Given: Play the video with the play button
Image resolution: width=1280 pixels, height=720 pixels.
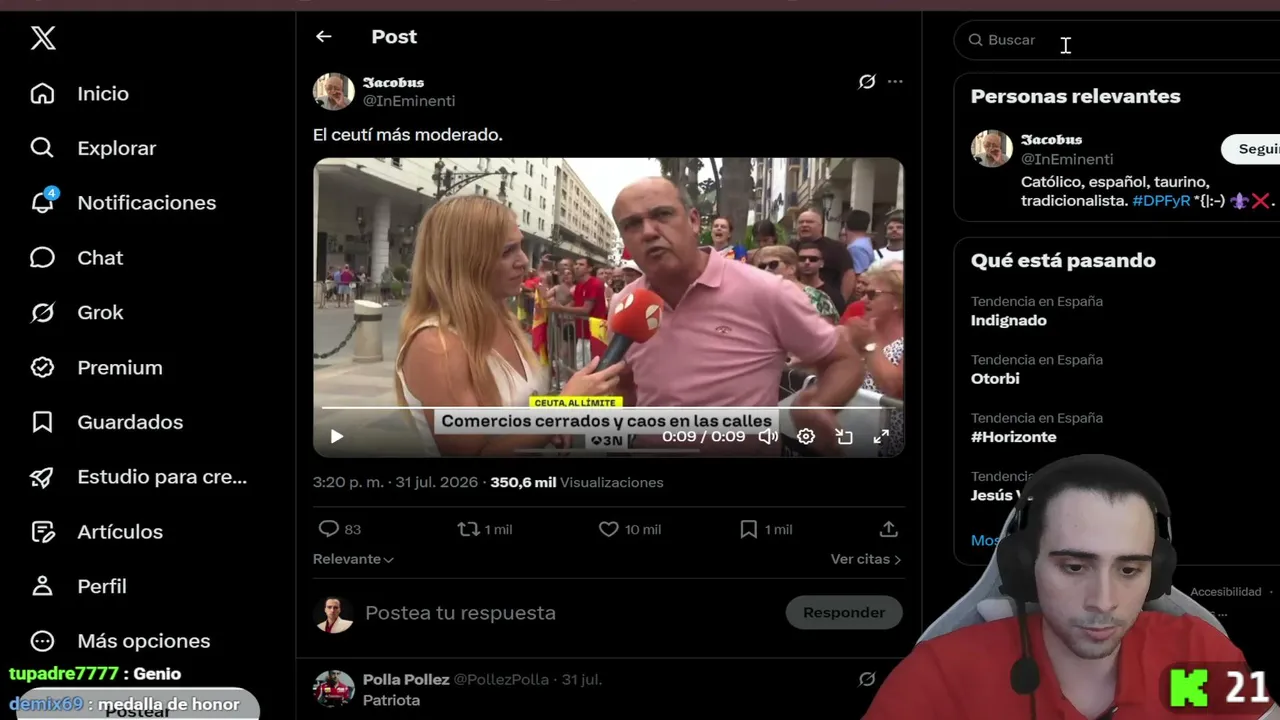Looking at the screenshot, I should [x=337, y=436].
